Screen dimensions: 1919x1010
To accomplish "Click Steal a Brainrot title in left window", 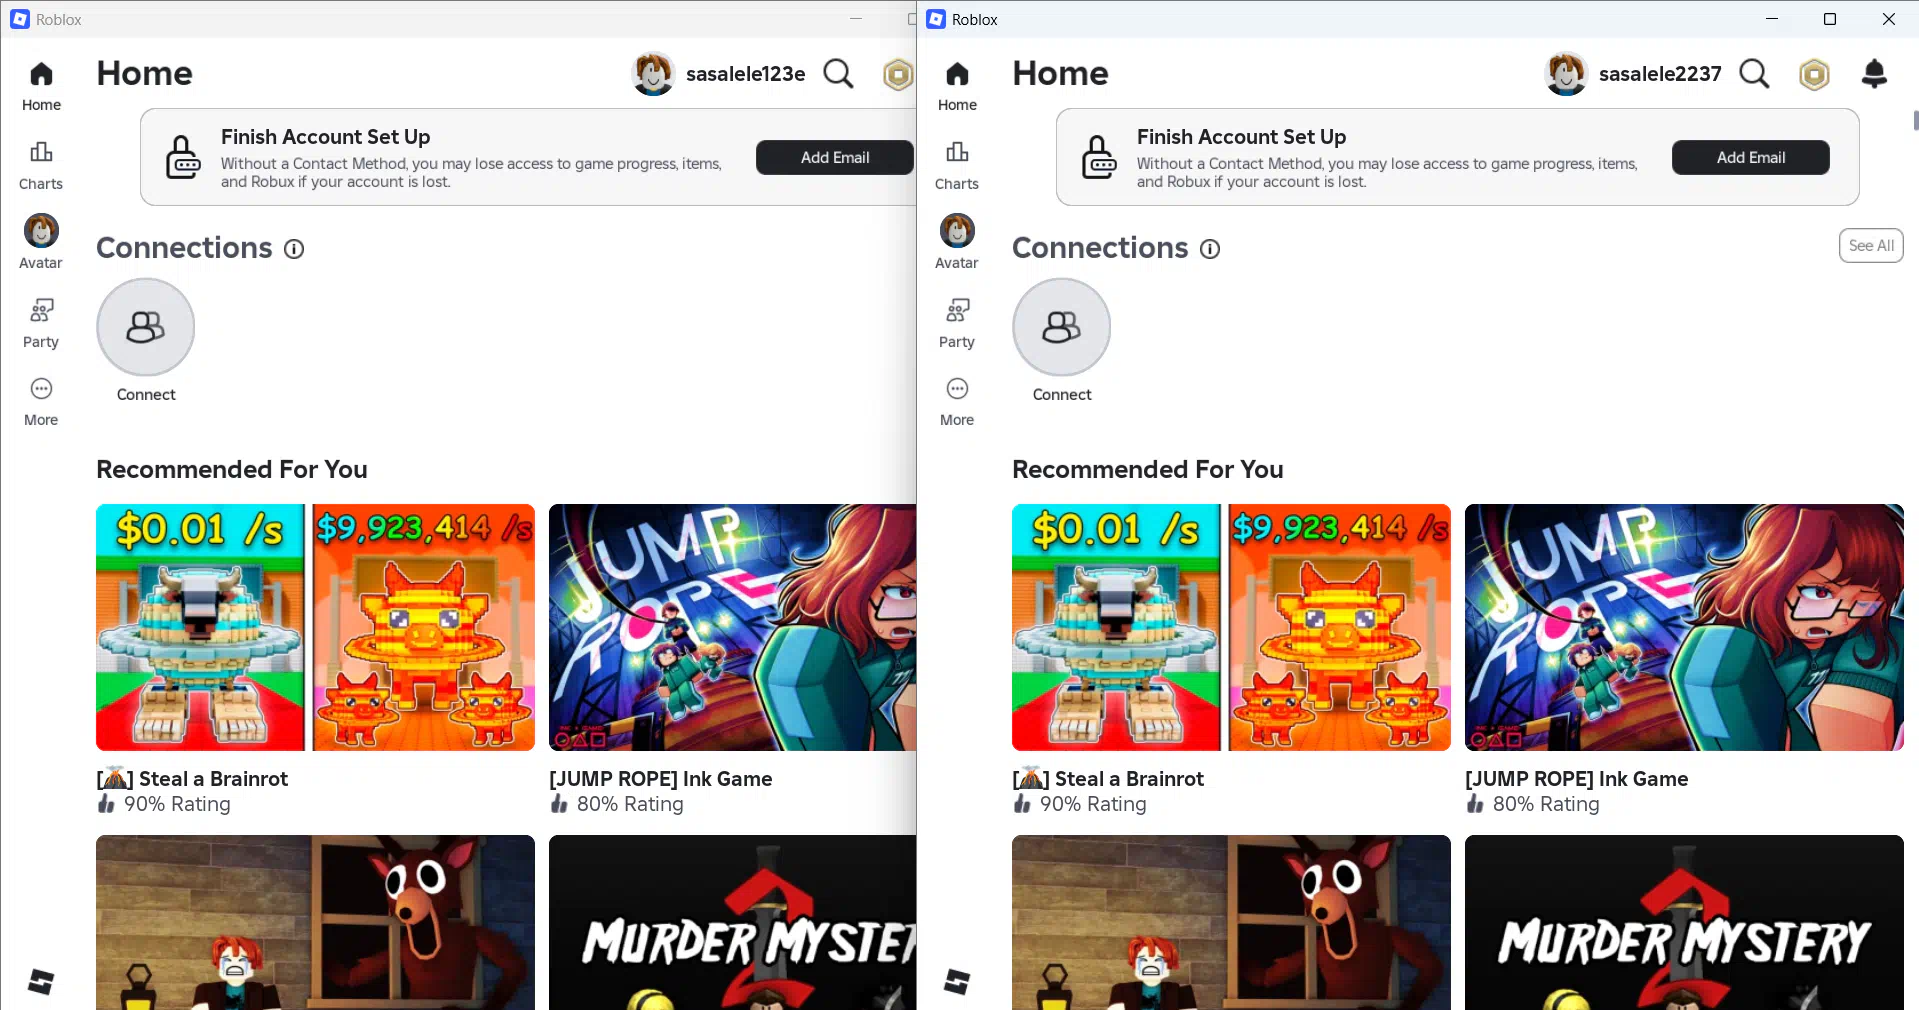I will 192,779.
